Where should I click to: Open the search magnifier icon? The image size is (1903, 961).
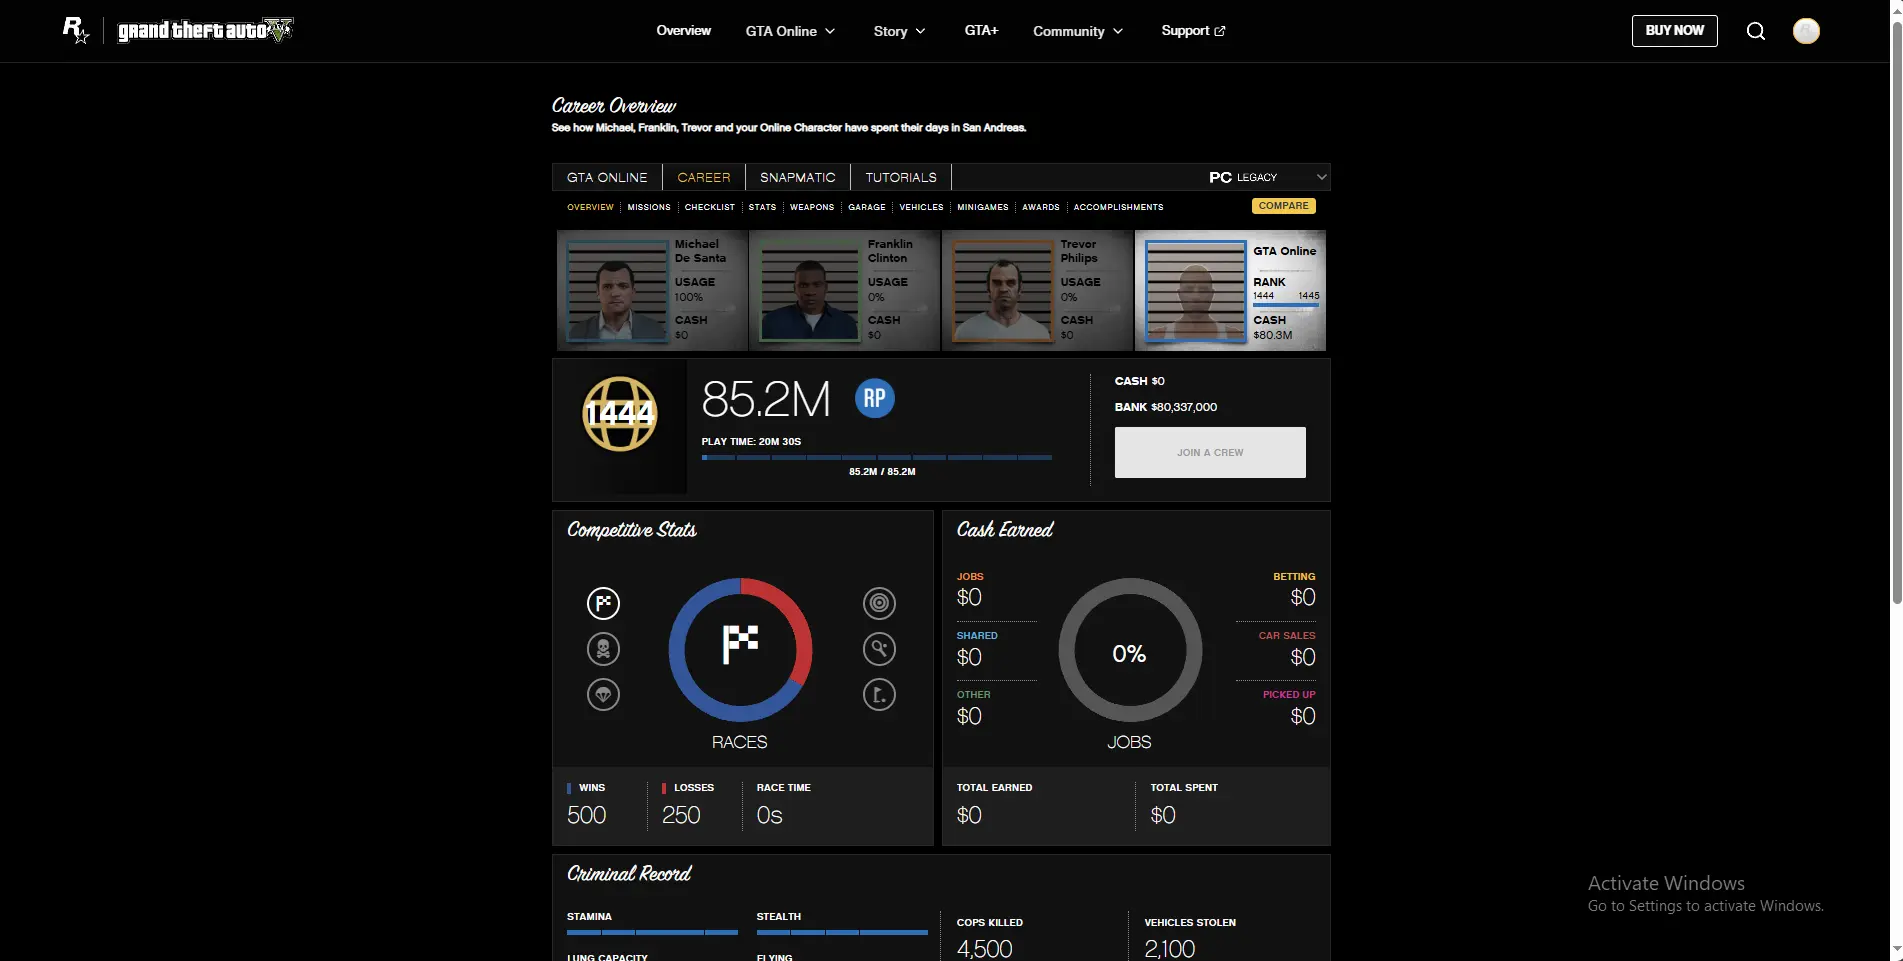point(1755,31)
